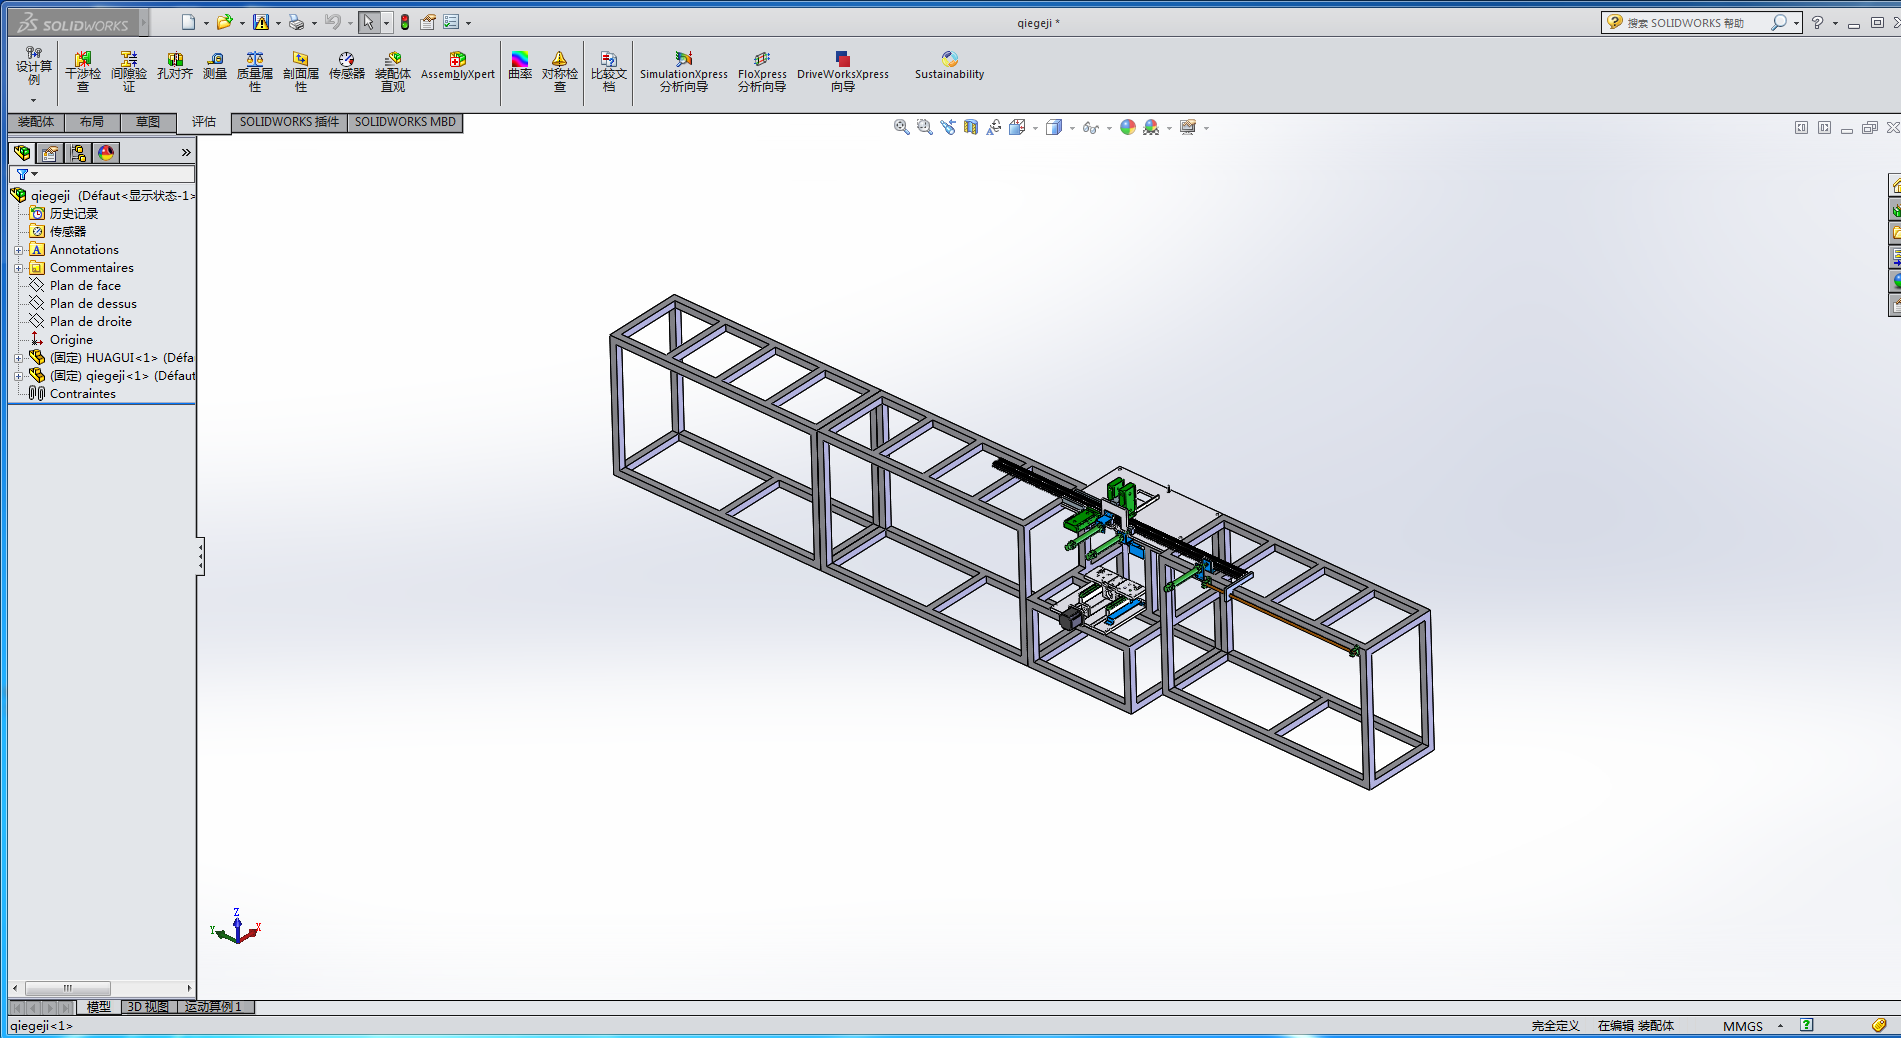Image resolution: width=1901 pixels, height=1038 pixels.
Task: Open the 测量 measure tool
Action: pyautogui.click(x=215, y=66)
